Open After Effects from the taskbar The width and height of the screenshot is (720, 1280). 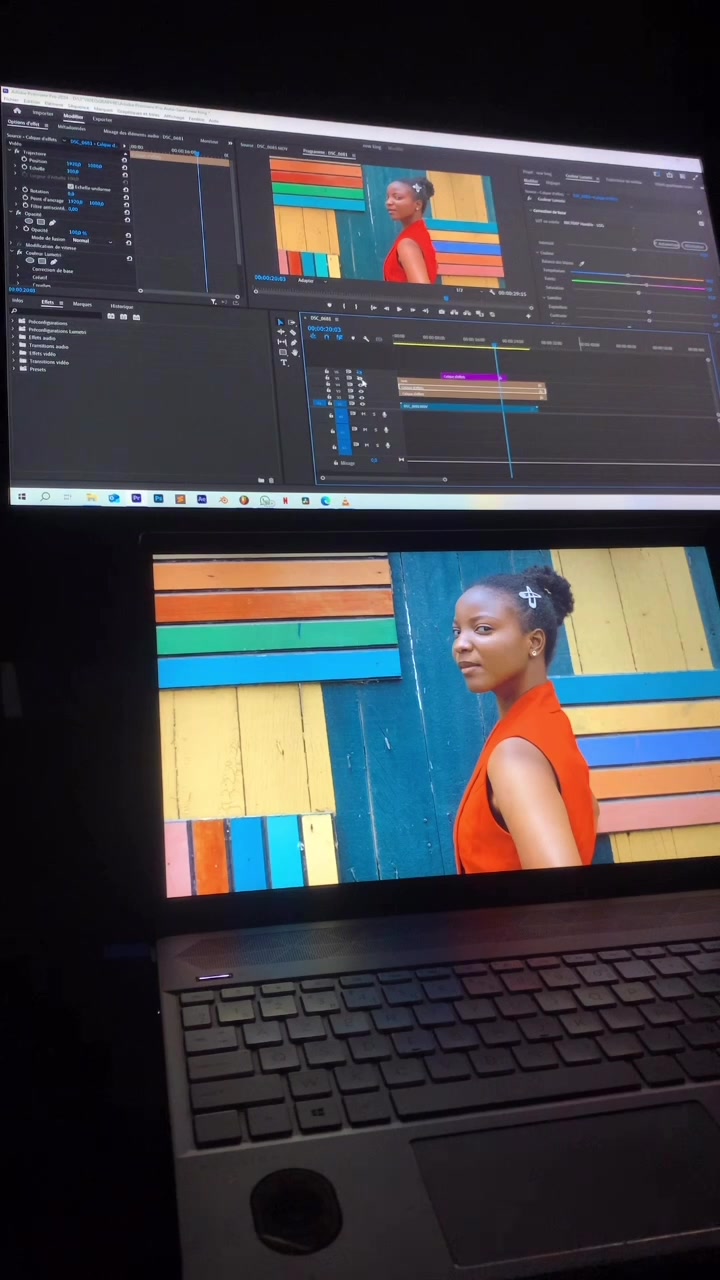click(202, 499)
